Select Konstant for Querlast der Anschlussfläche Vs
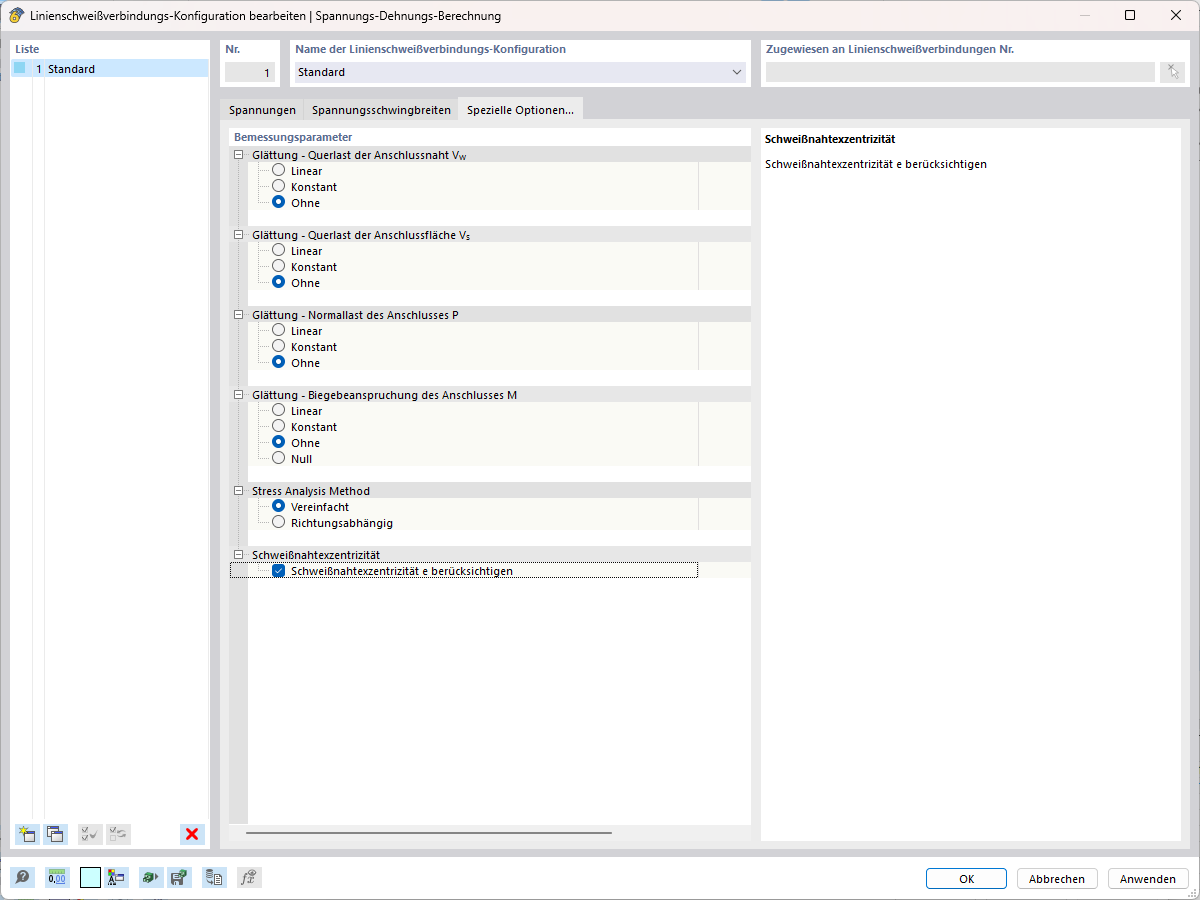1200x900 pixels. pyautogui.click(x=278, y=267)
